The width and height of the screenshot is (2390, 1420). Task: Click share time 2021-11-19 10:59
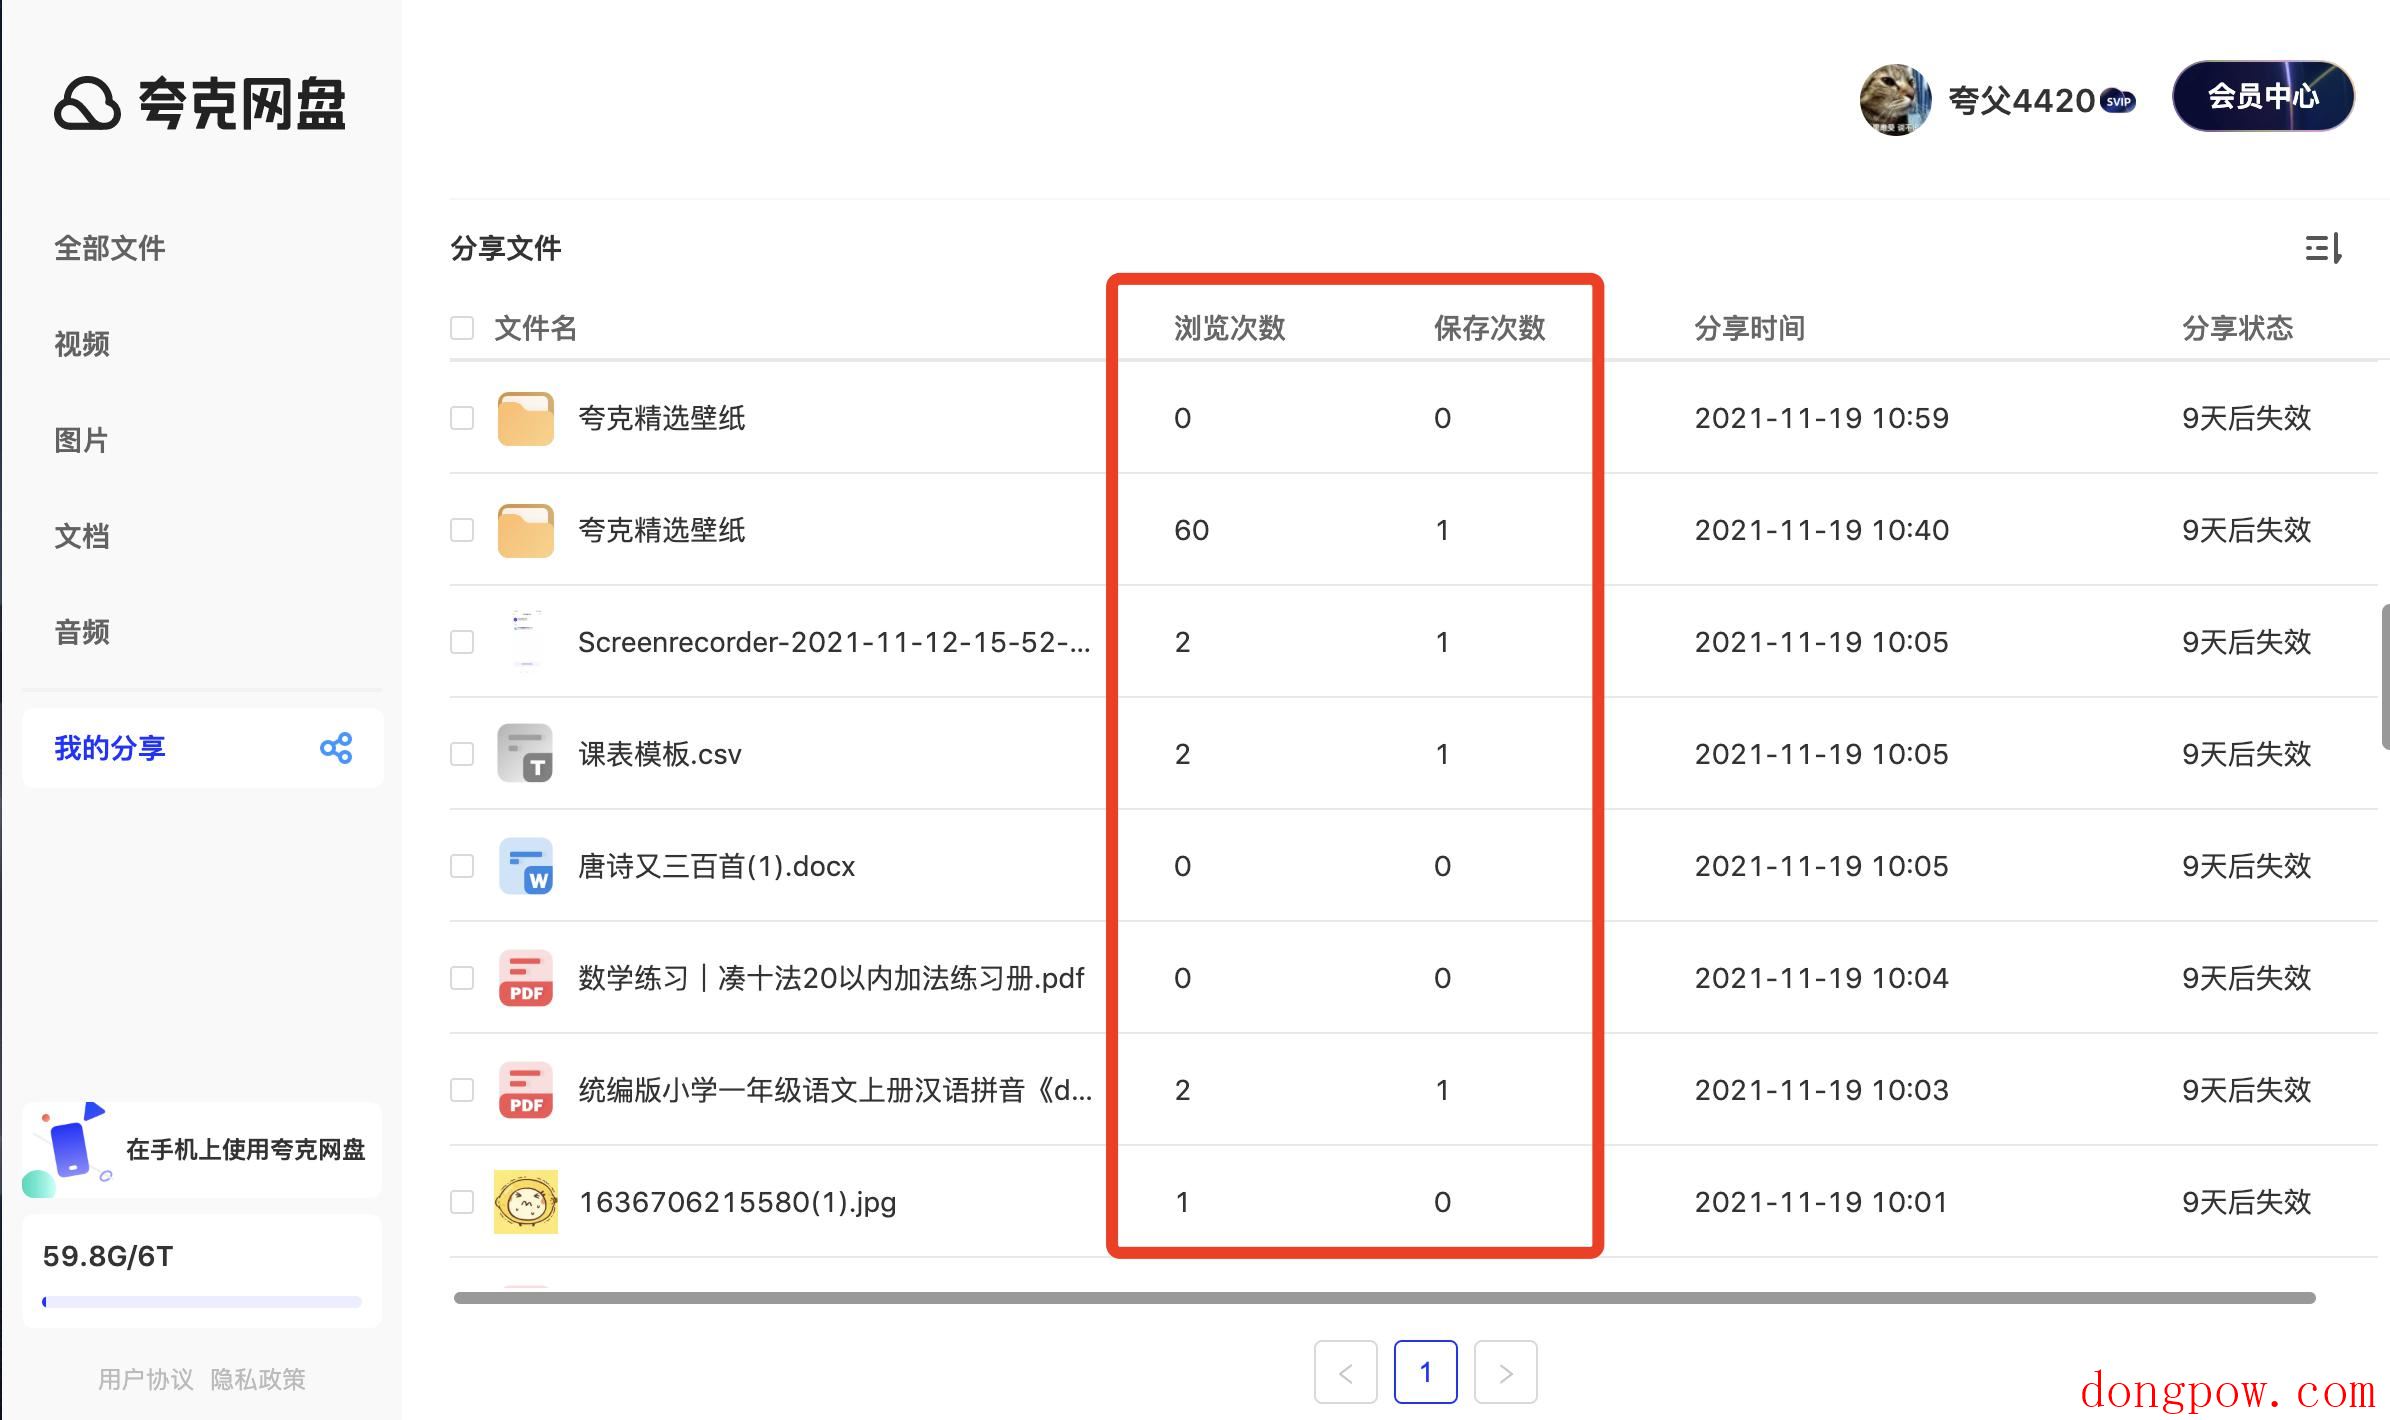click(1822, 418)
